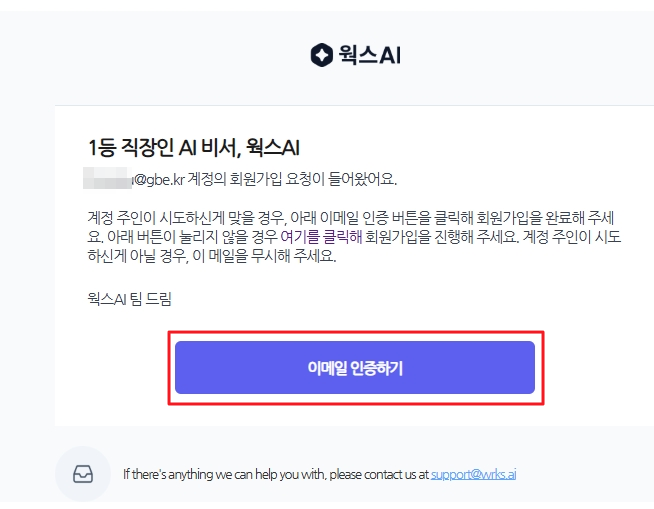Click the 웍스AI wordmark text in header
This screenshot has width=654, height=509.
point(370,55)
